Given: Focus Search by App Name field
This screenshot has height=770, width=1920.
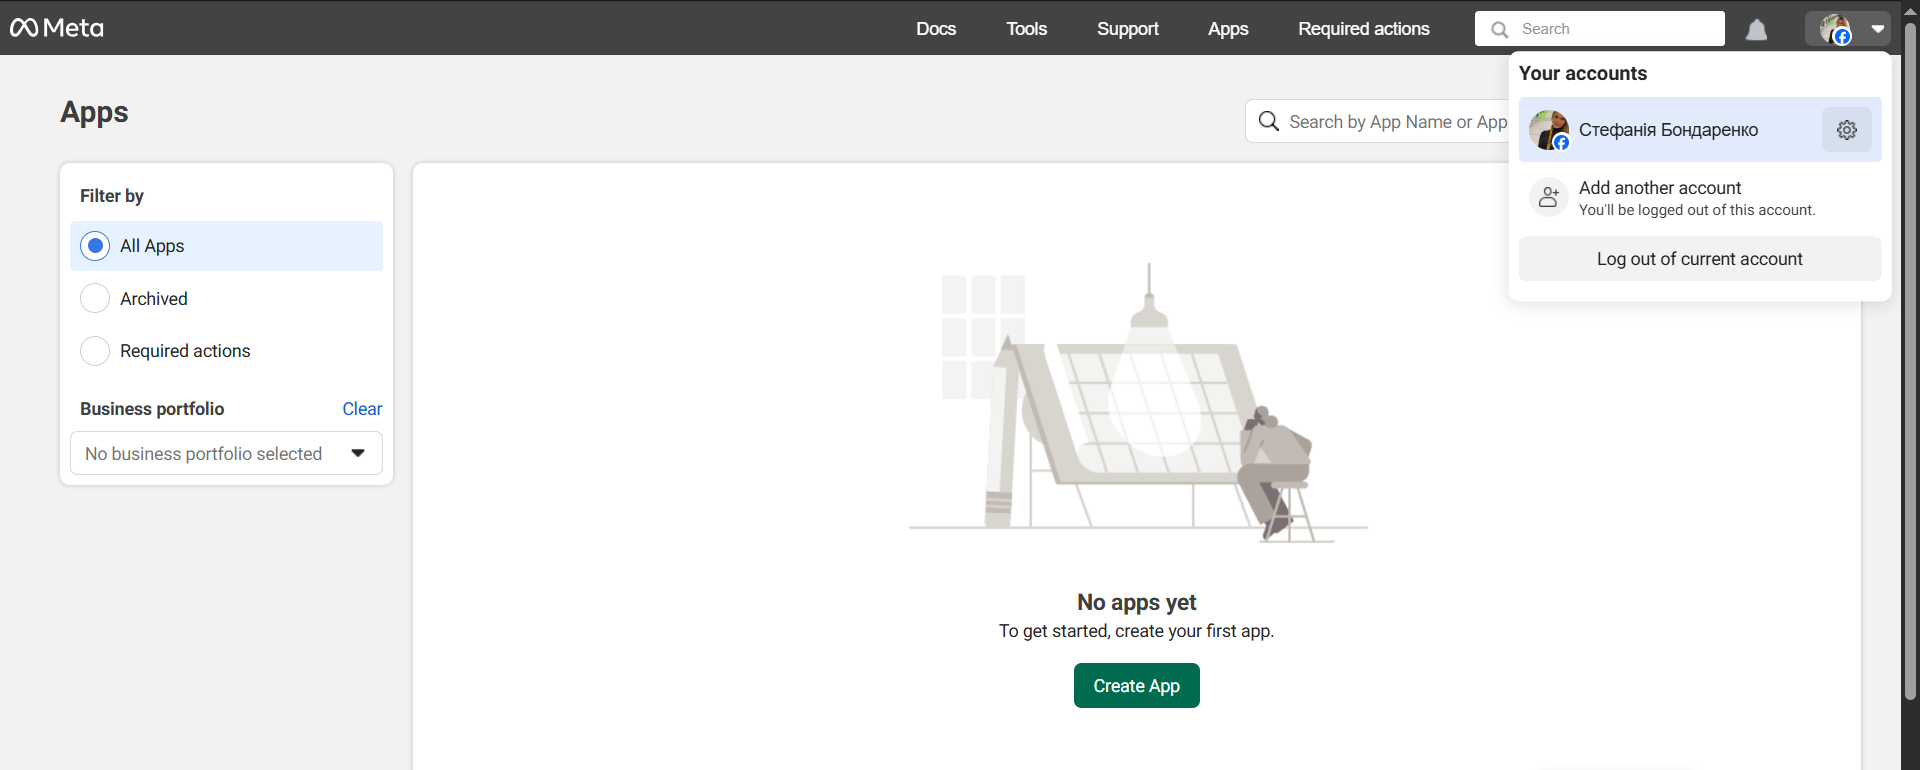Looking at the screenshot, I should point(1397,121).
